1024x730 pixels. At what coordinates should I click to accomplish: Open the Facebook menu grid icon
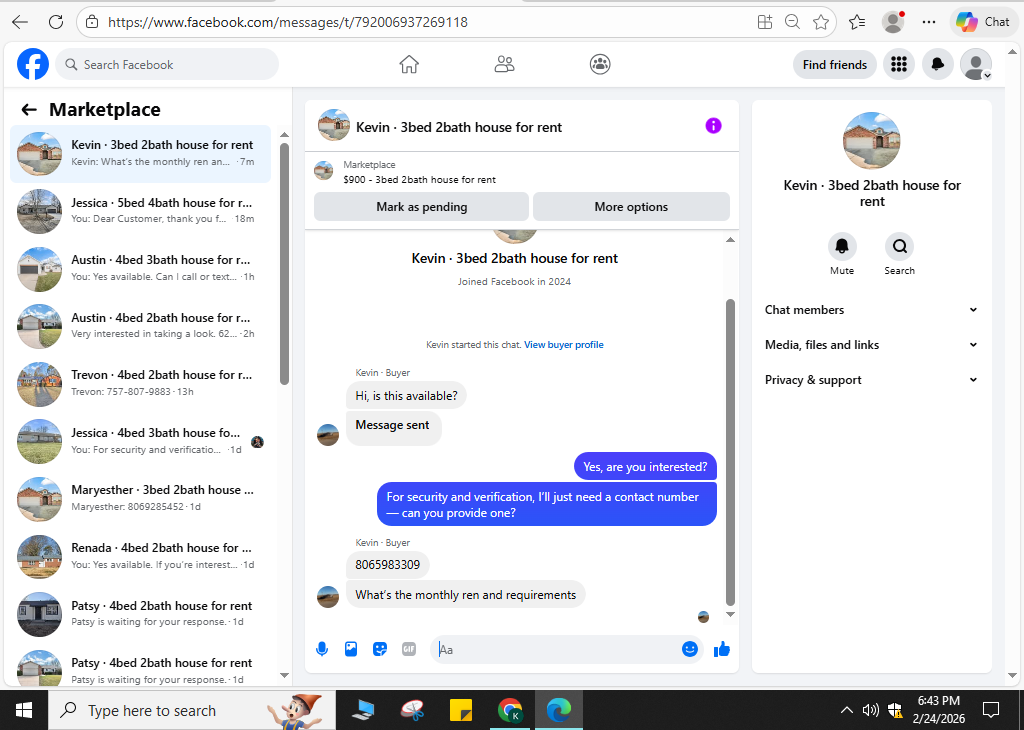click(899, 64)
